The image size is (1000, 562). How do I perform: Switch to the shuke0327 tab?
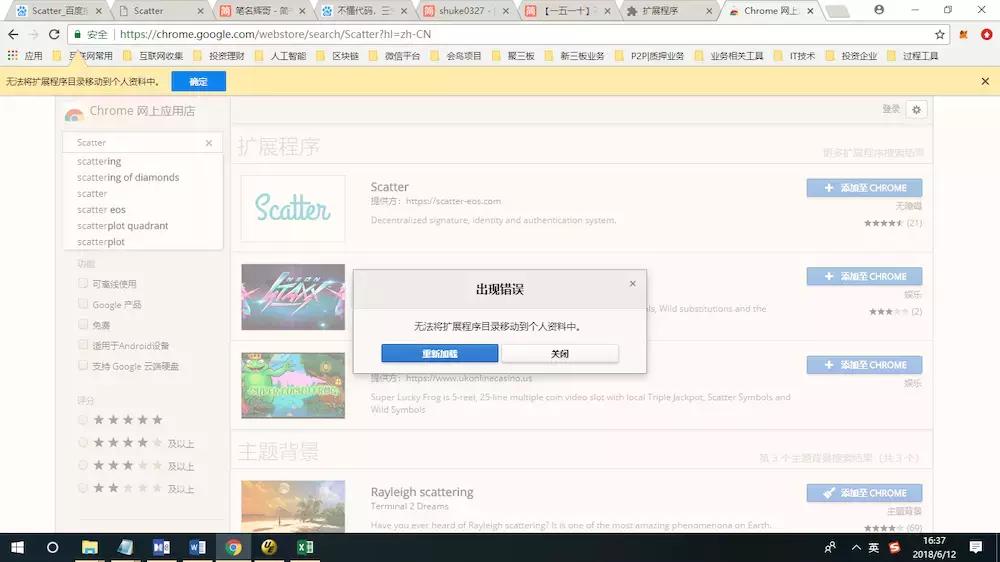coord(466,11)
